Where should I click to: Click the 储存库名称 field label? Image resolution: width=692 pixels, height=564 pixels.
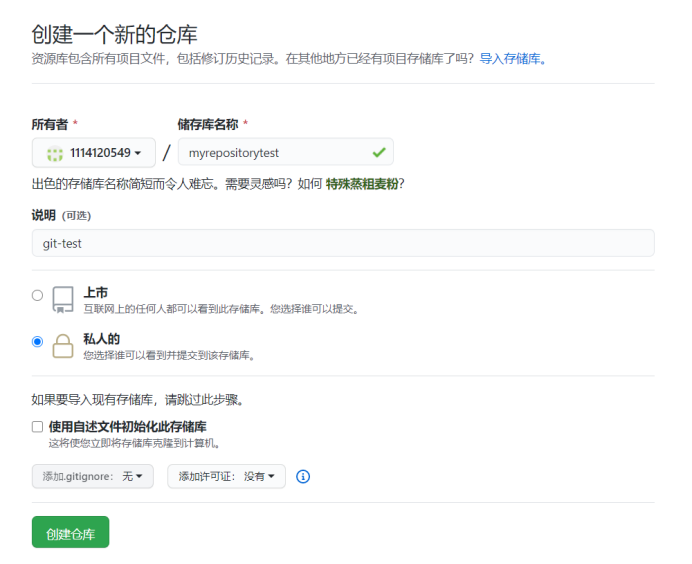pos(208,124)
